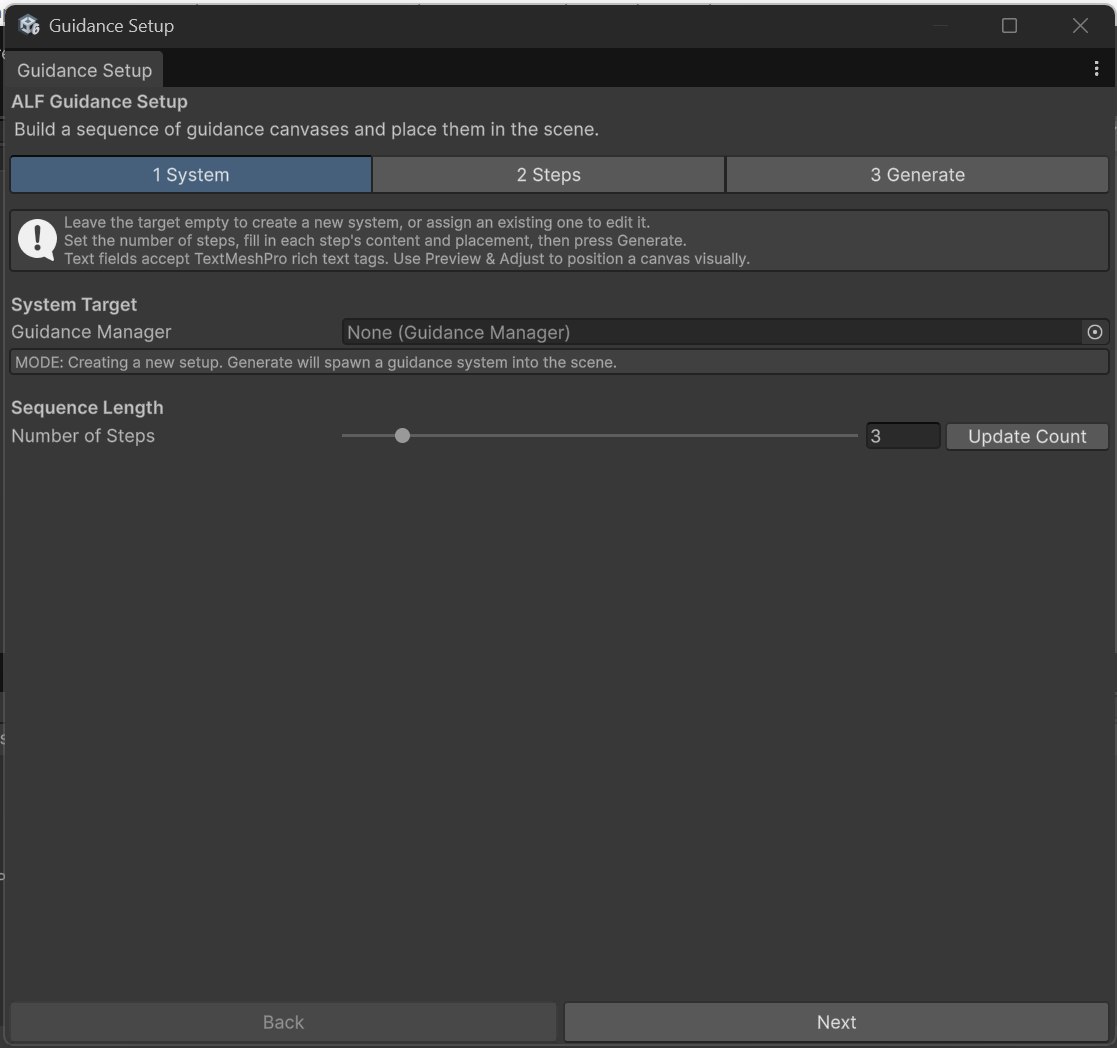Close the Guidance Setup window
The height and width of the screenshot is (1048, 1117).
(1080, 26)
